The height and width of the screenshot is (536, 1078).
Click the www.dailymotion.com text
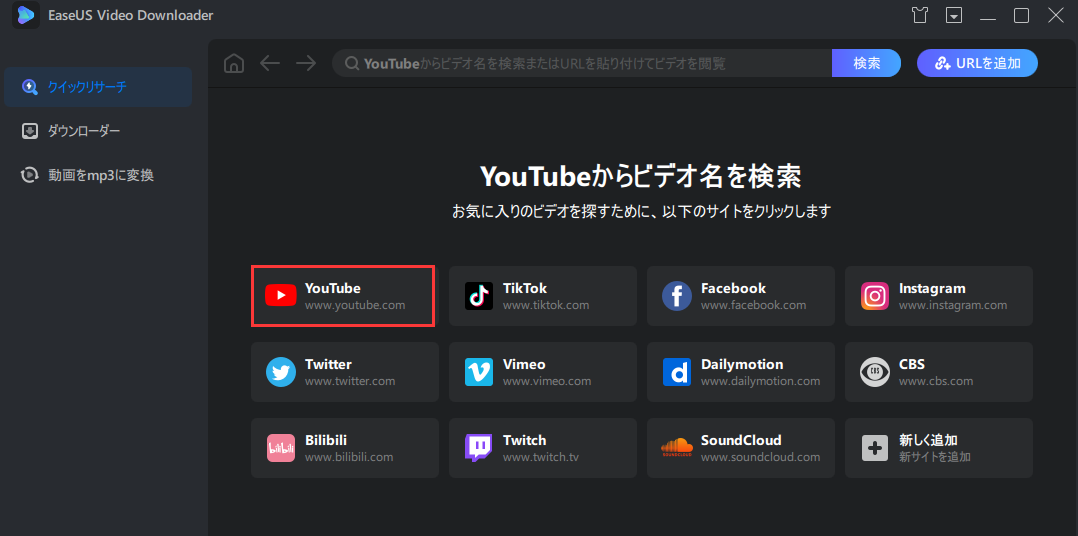coord(760,381)
